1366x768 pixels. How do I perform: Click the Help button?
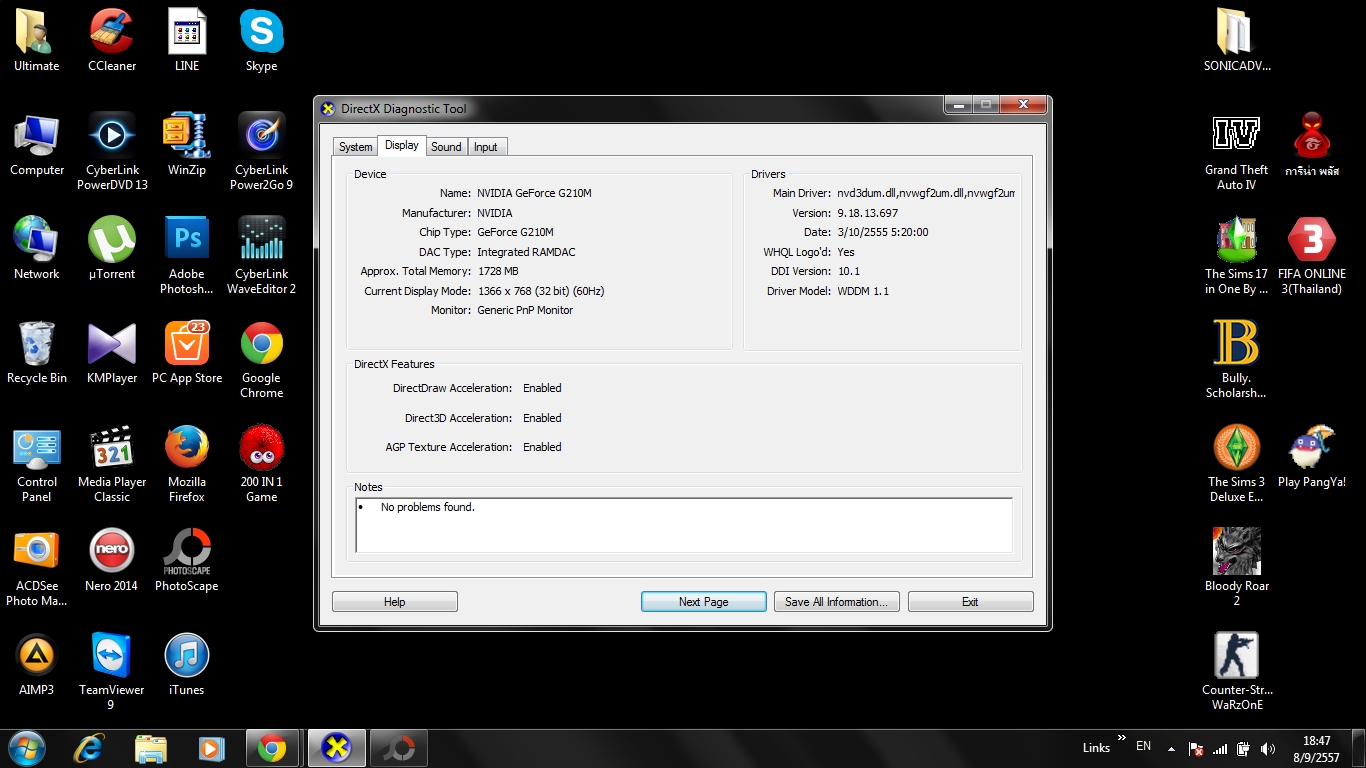[x=395, y=602]
